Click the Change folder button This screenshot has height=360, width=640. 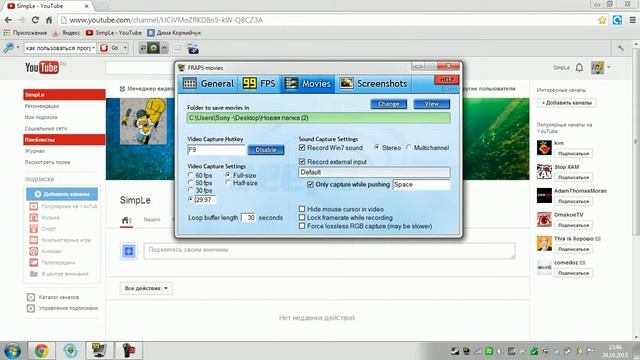(389, 104)
